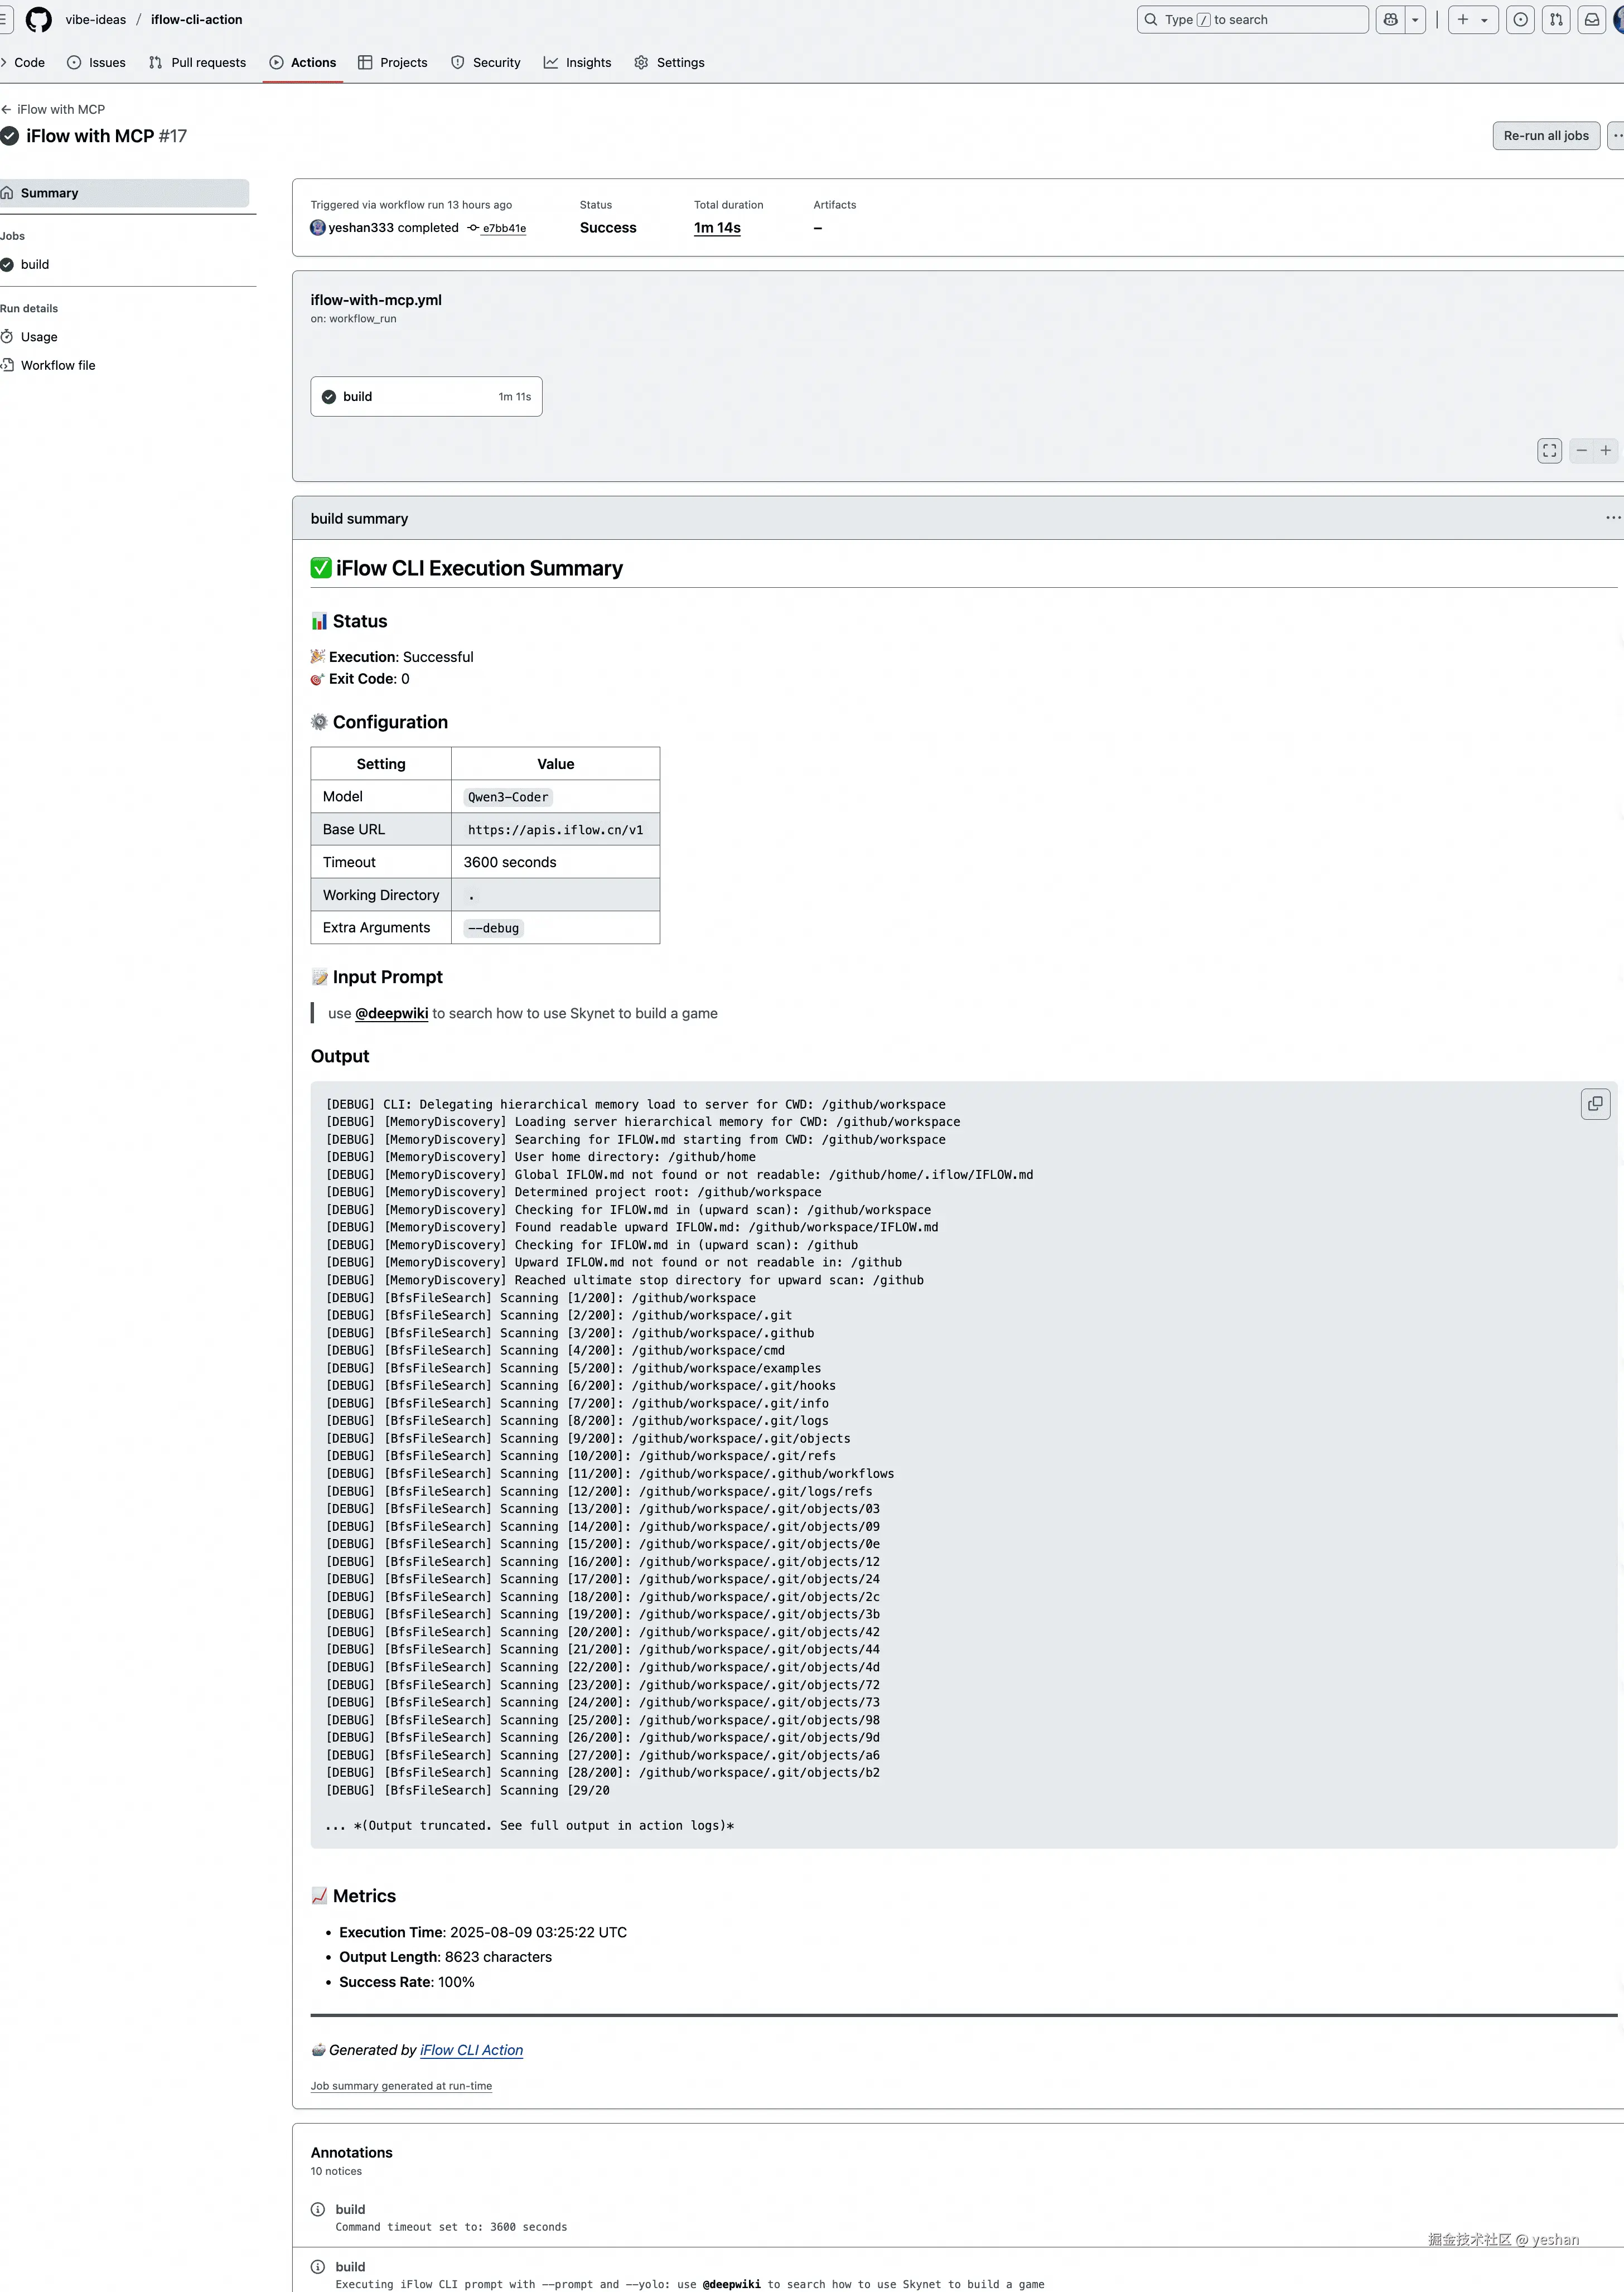Viewport: 1624px width, 2292px height.
Task: Select the build node in the workflow graph
Action: tap(426, 396)
